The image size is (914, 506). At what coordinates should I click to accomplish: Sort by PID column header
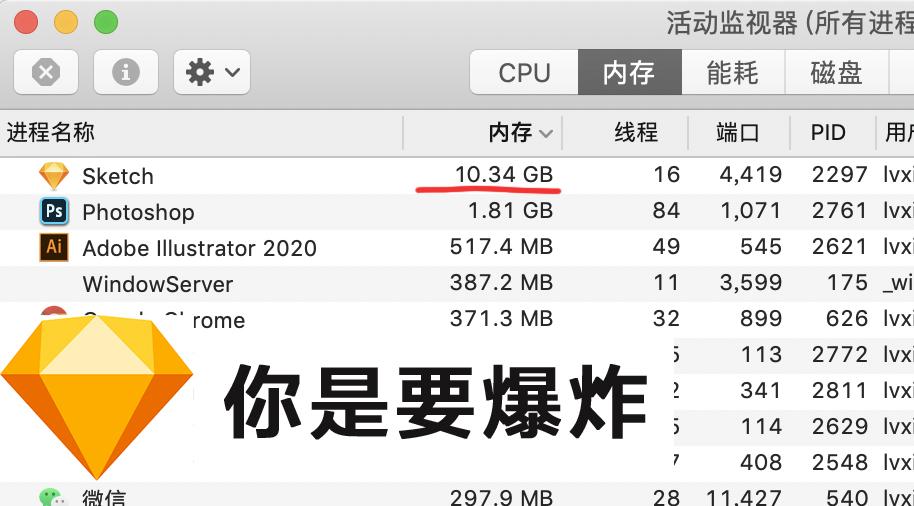tap(828, 132)
